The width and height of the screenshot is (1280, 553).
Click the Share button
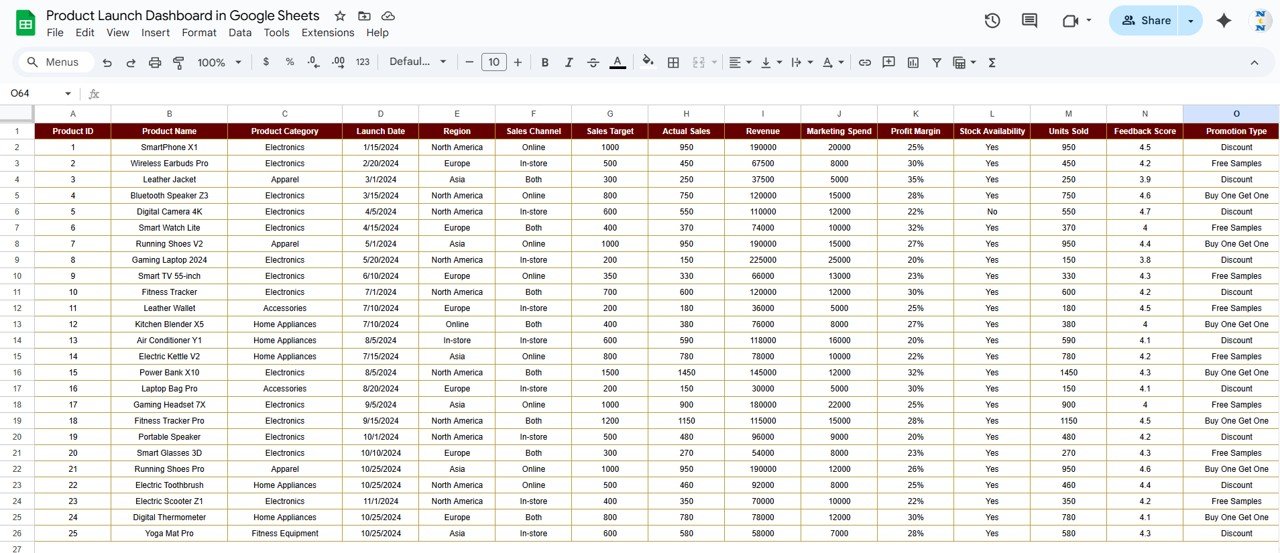[x=1145, y=20]
